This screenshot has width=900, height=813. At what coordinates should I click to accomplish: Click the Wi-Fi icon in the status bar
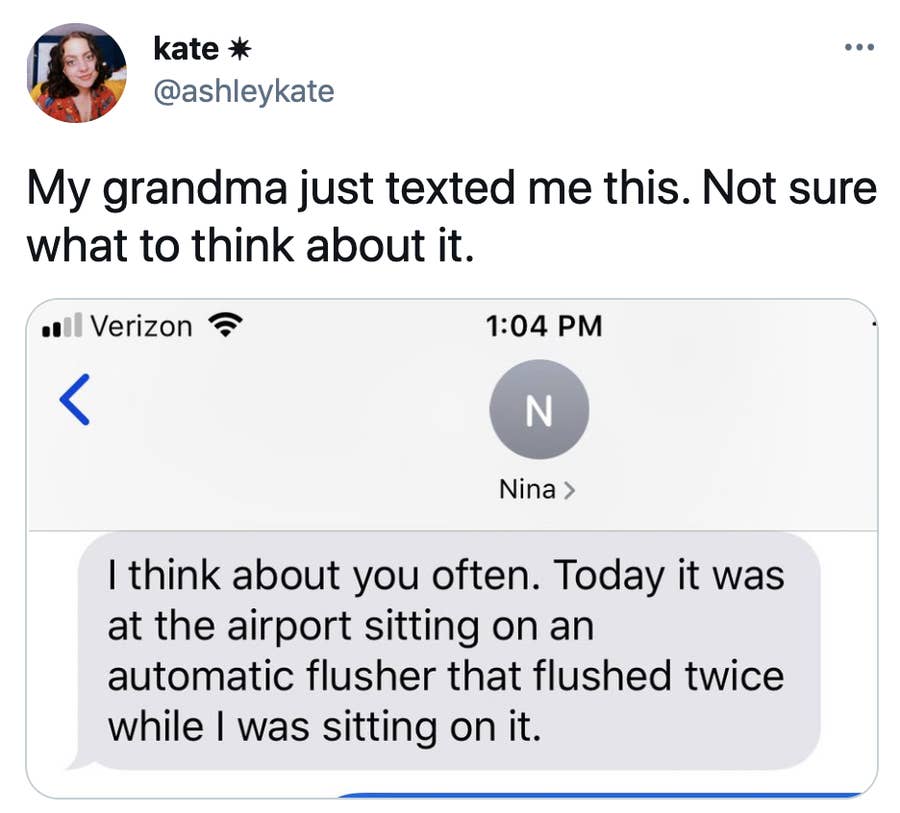click(x=228, y=324)
